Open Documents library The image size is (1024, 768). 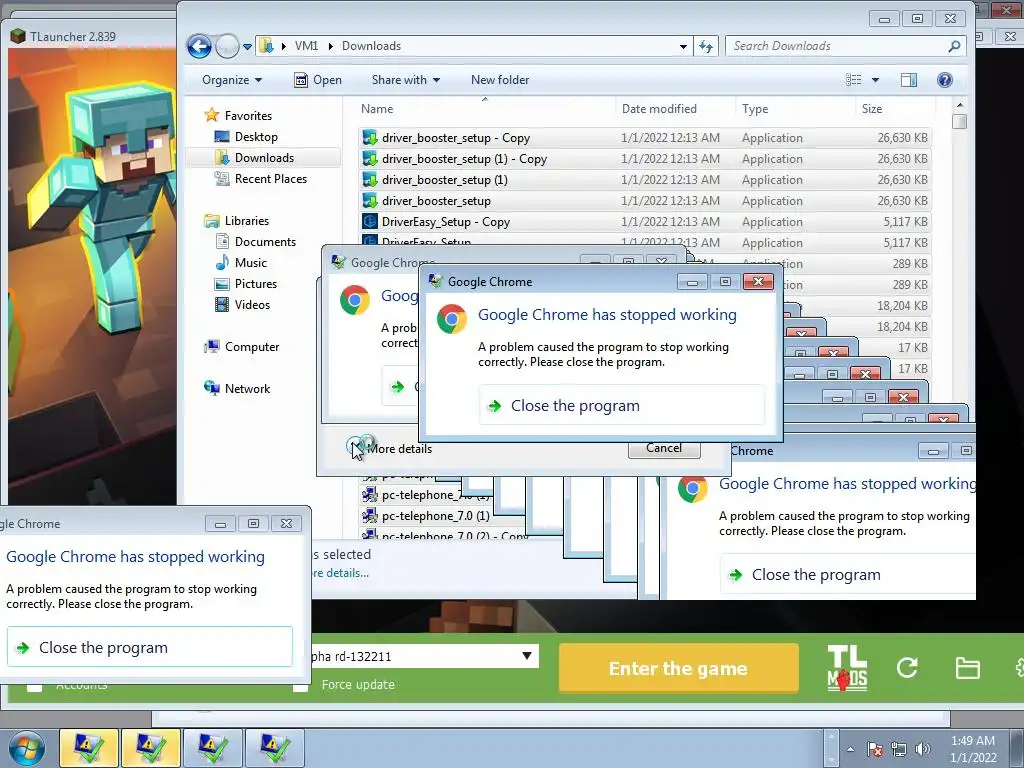tap(256, 242)
